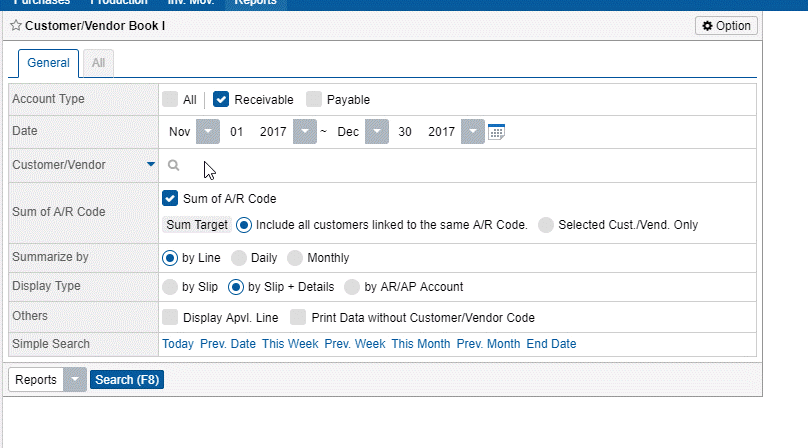The image size is (808, 448).
Task: Select summarize by Line radio
Action: pos(170,258)
